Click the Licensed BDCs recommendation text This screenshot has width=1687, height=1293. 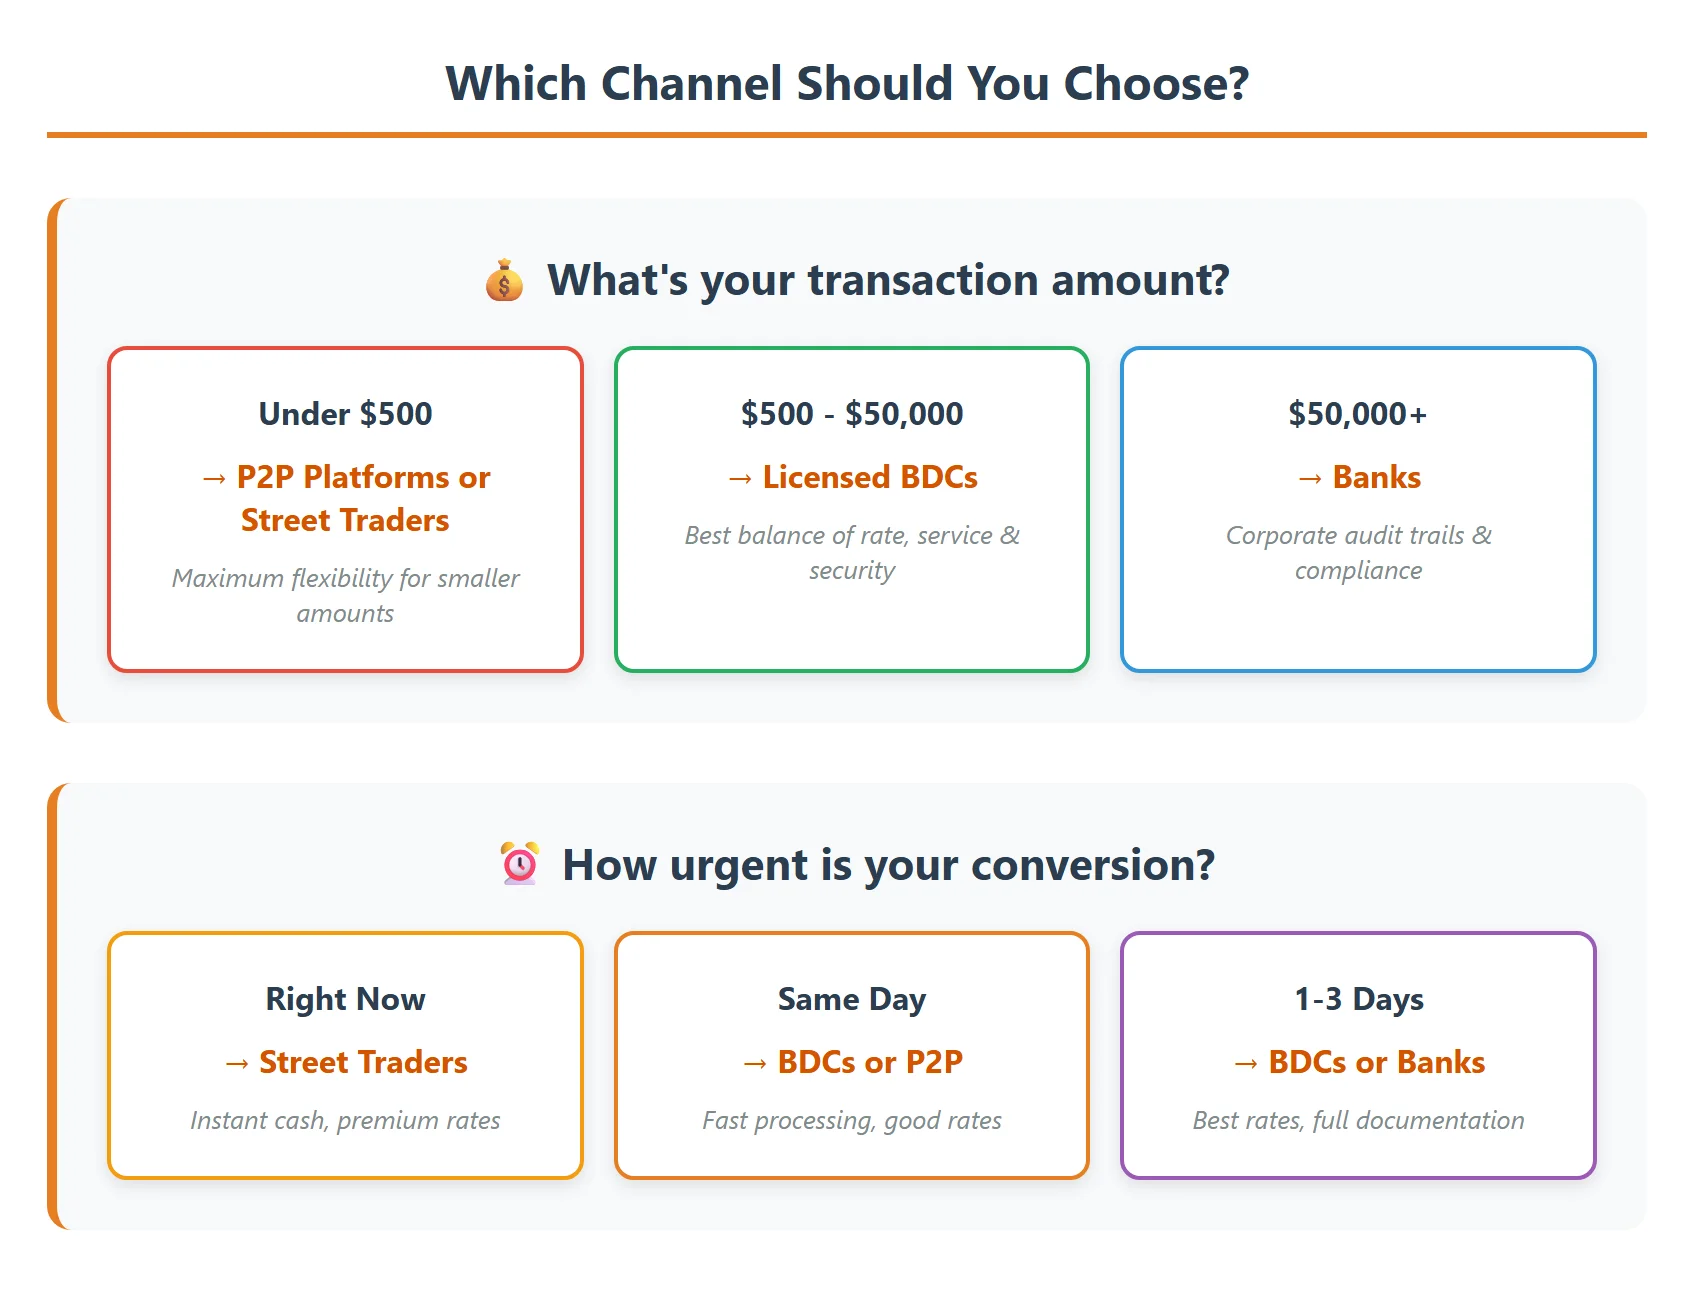click(852, 477)
